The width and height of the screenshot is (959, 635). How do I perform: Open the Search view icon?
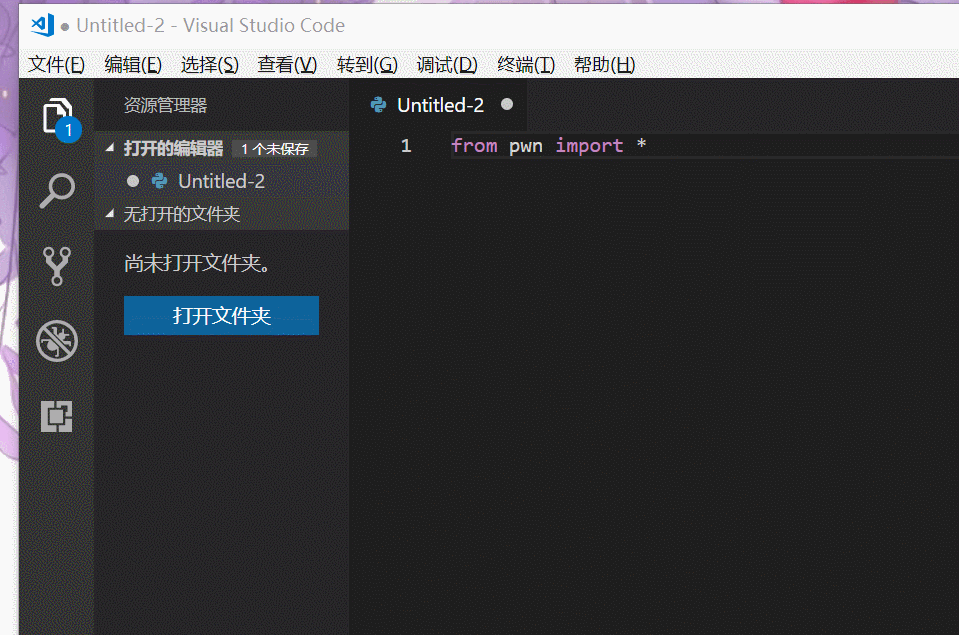[57, 190]
